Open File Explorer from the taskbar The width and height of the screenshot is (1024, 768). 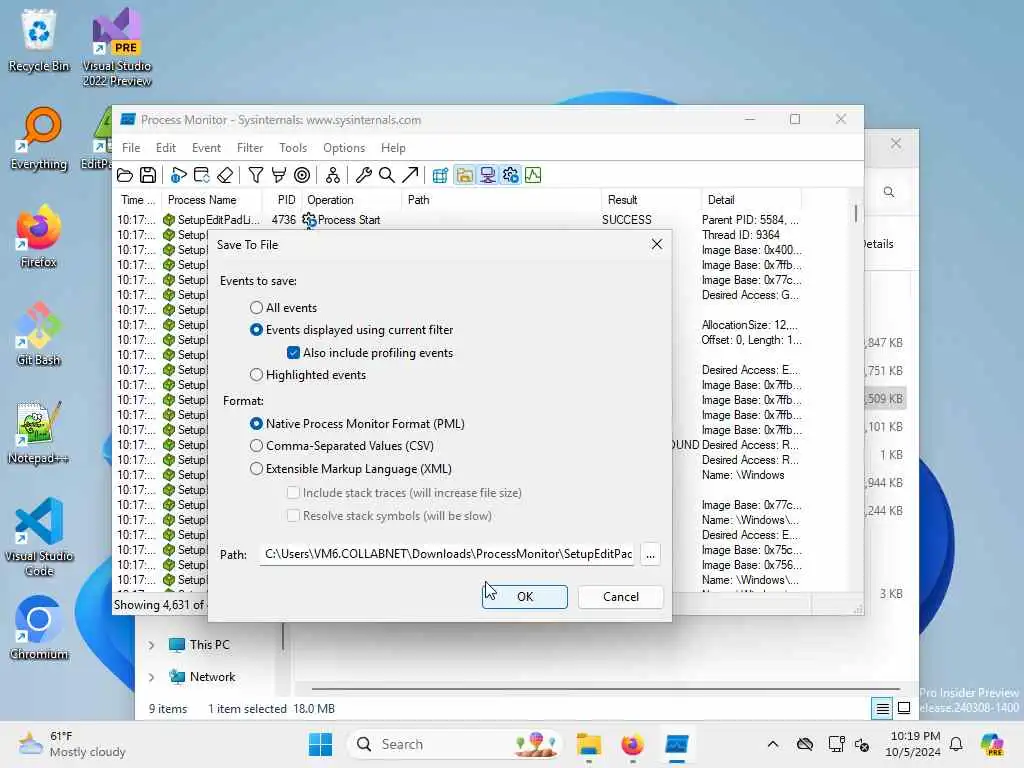[588, 744]
